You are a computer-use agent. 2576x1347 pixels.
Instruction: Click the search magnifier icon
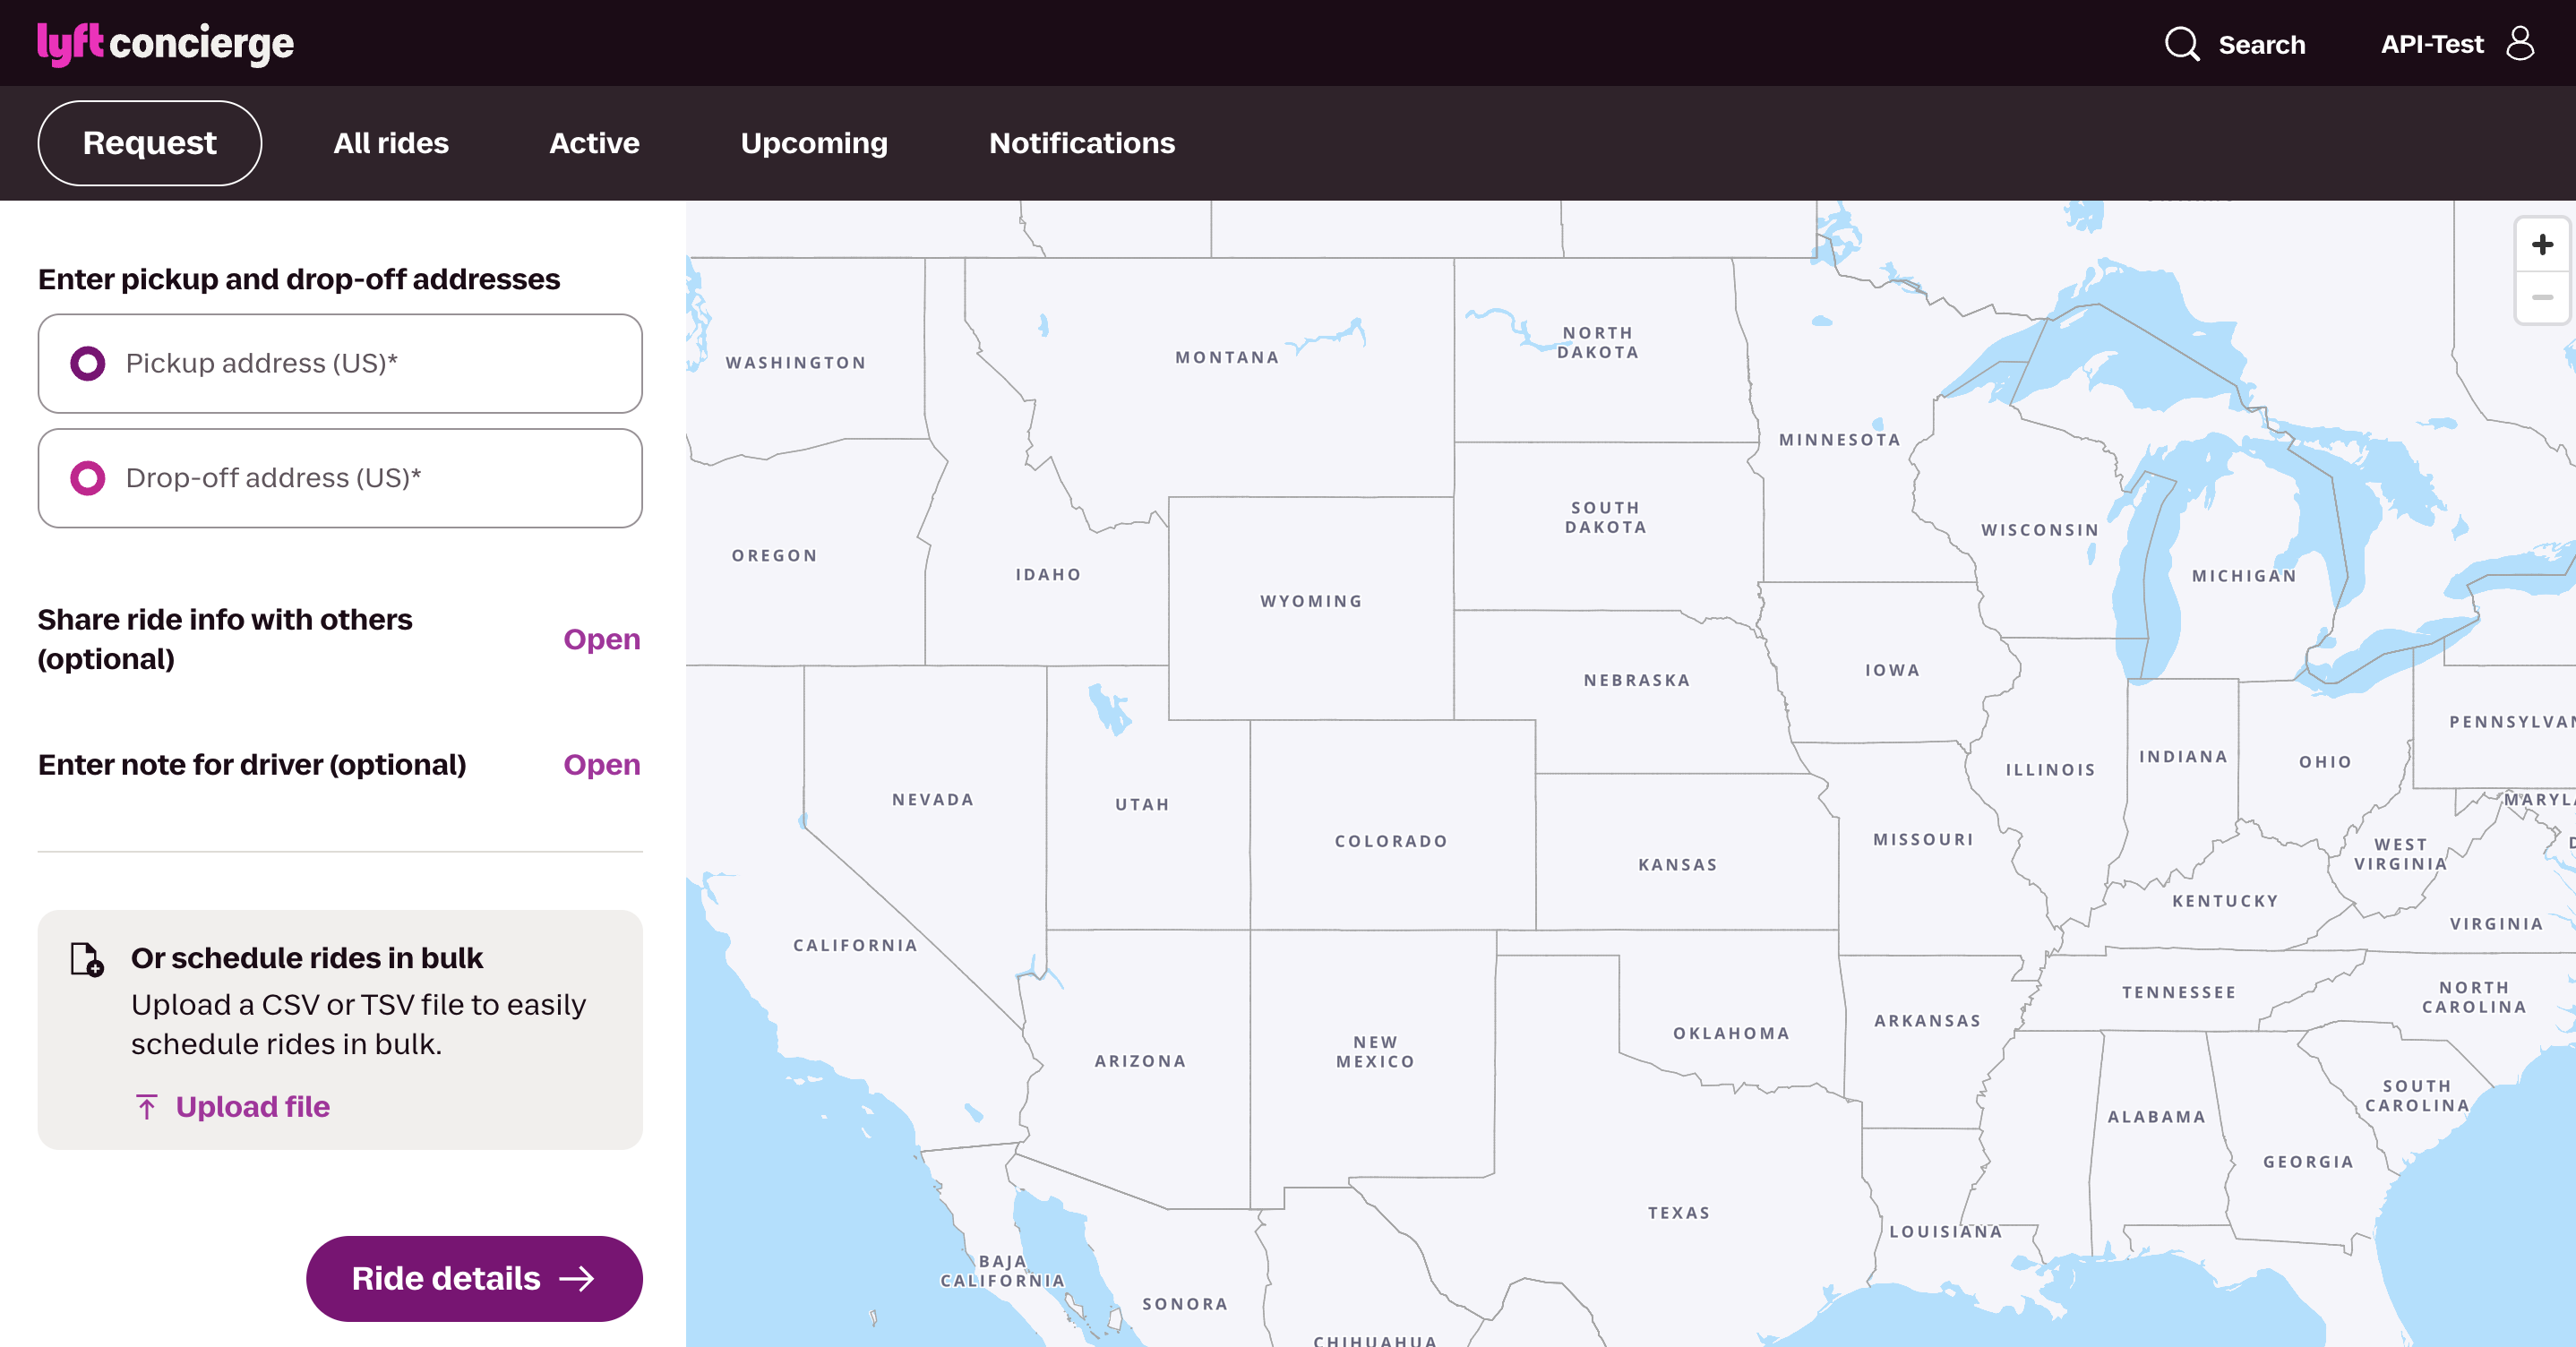2181,44
